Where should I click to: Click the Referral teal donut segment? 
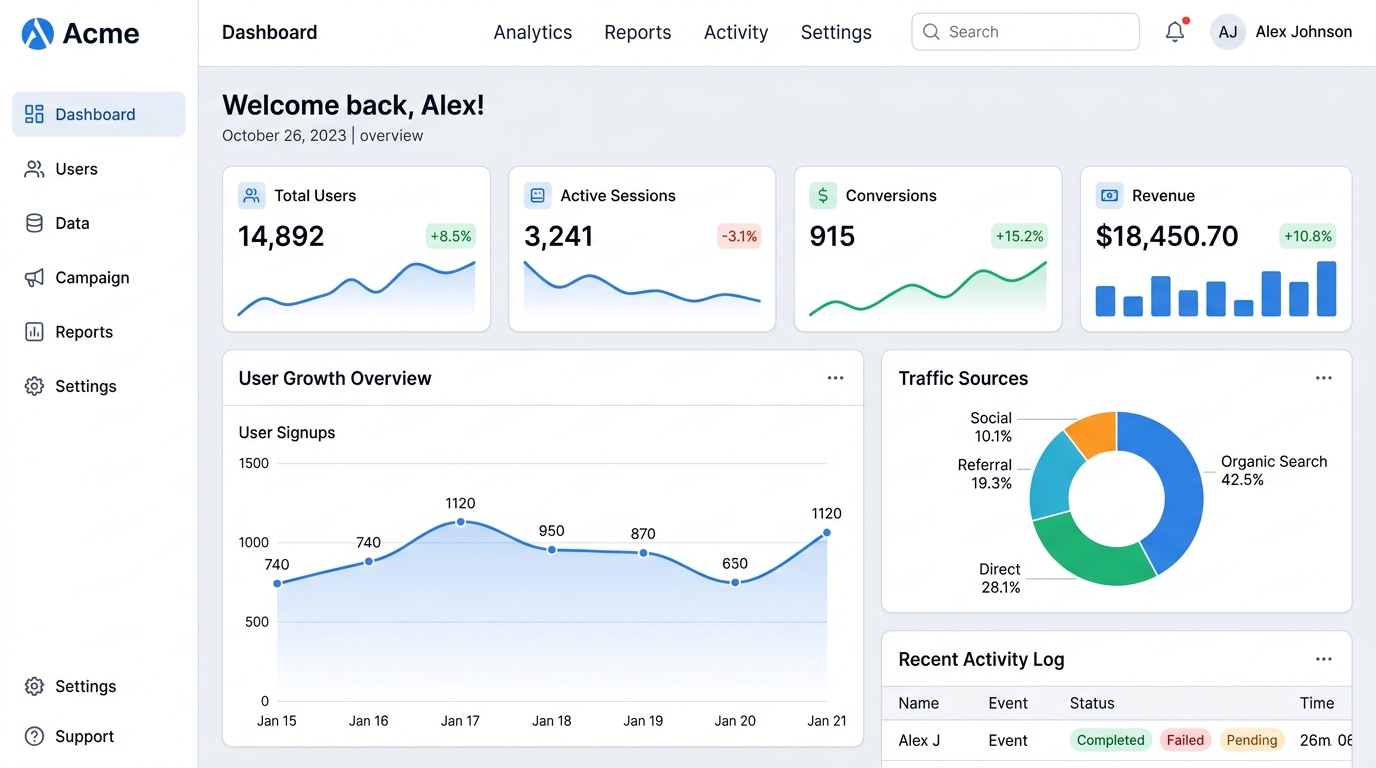tap(1052, 475)
